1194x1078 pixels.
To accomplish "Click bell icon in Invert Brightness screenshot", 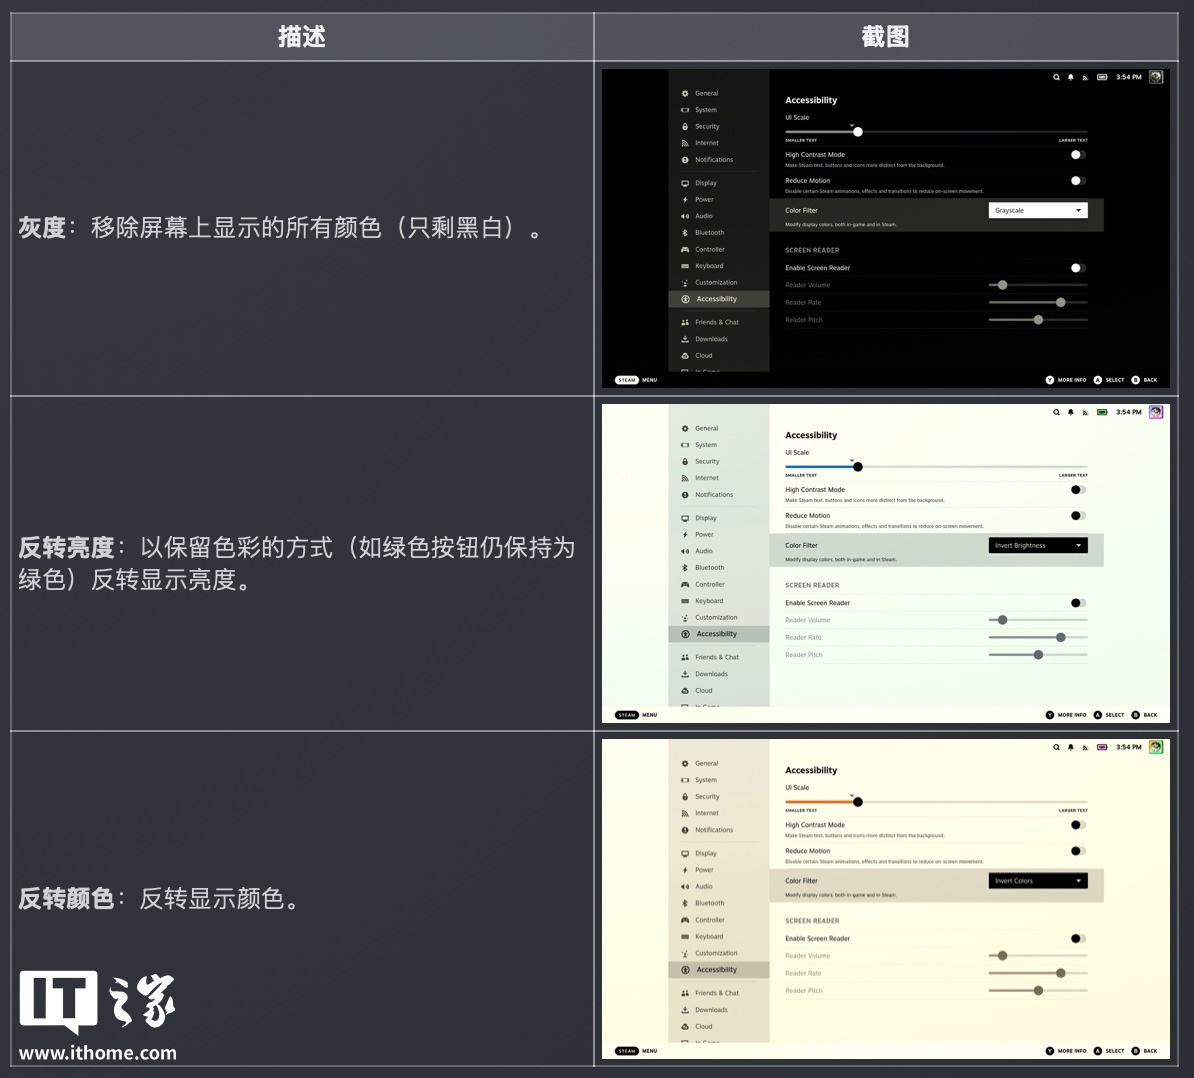I will [1071, 412].
